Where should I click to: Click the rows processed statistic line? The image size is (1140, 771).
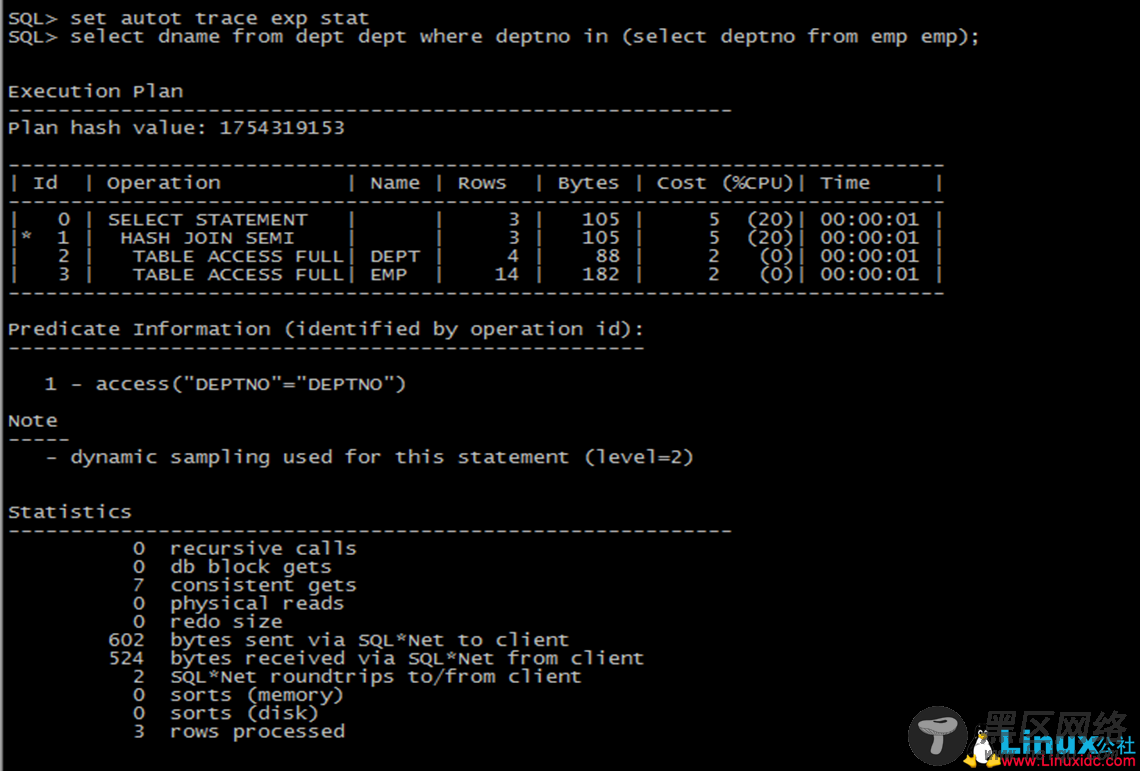257,731
